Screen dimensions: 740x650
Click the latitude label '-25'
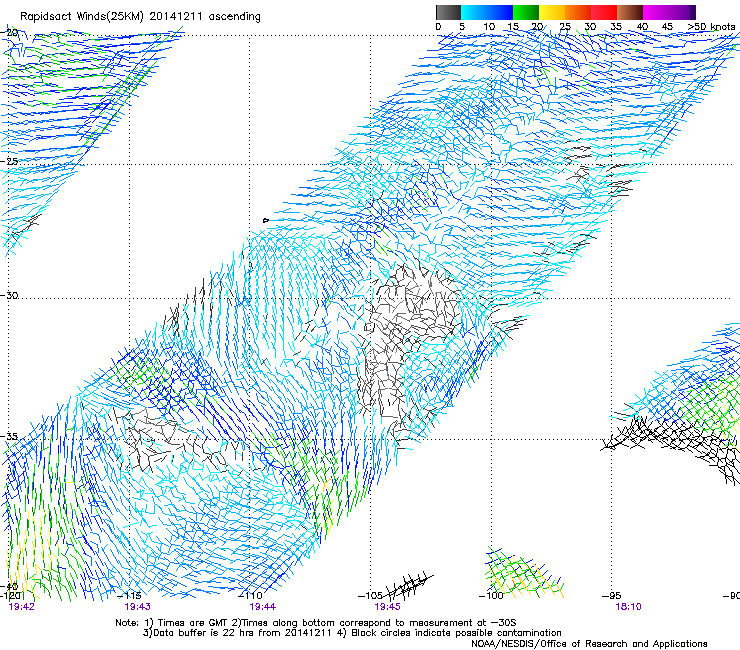click(x=9, y=161)
